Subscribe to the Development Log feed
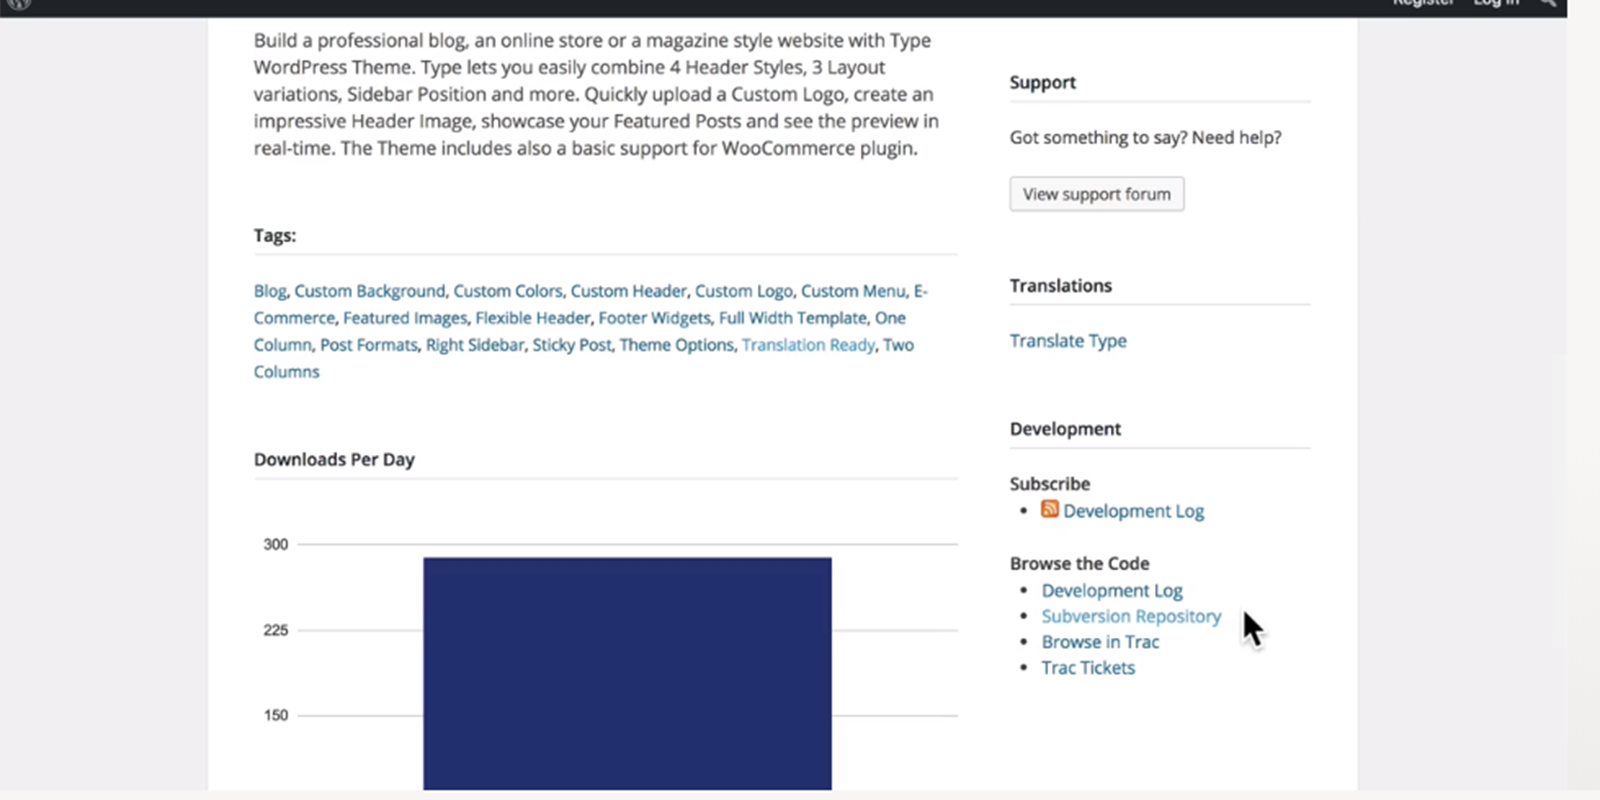 (x=1134, y=510)
